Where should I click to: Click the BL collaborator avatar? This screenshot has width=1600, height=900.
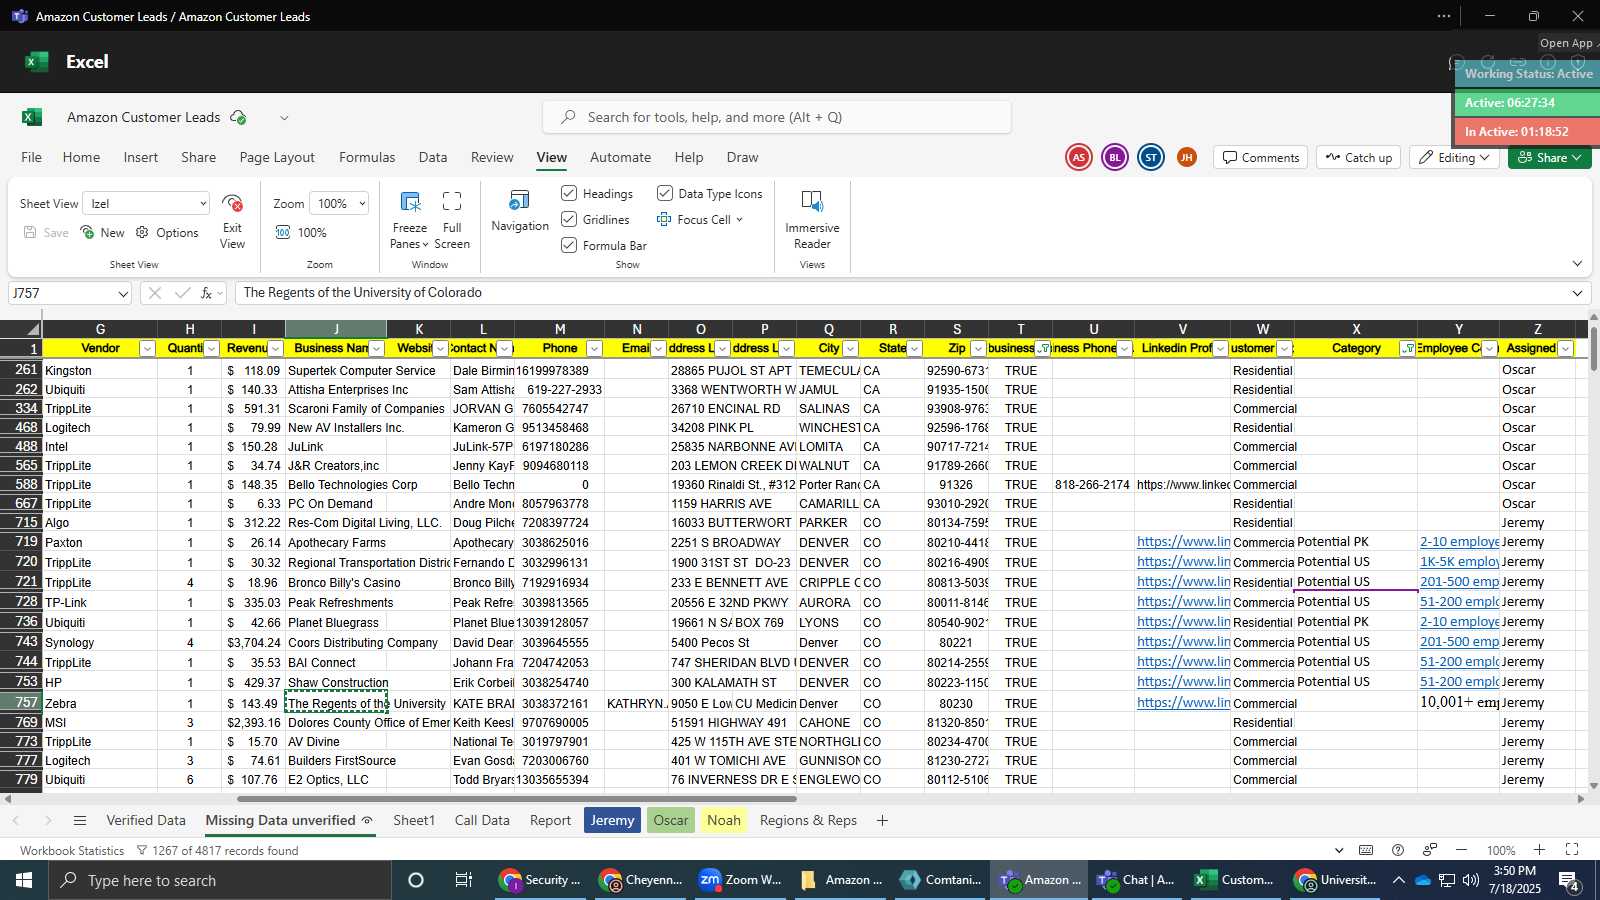[1114, 157]
